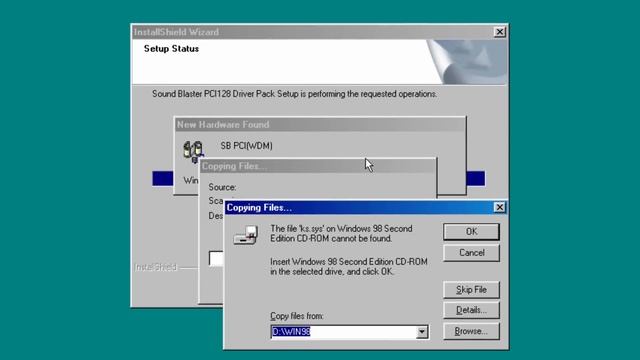This screenshot has height=360, width=640.
Task: Click the ks.sys cannot be found message
Action: coord(341,233)
